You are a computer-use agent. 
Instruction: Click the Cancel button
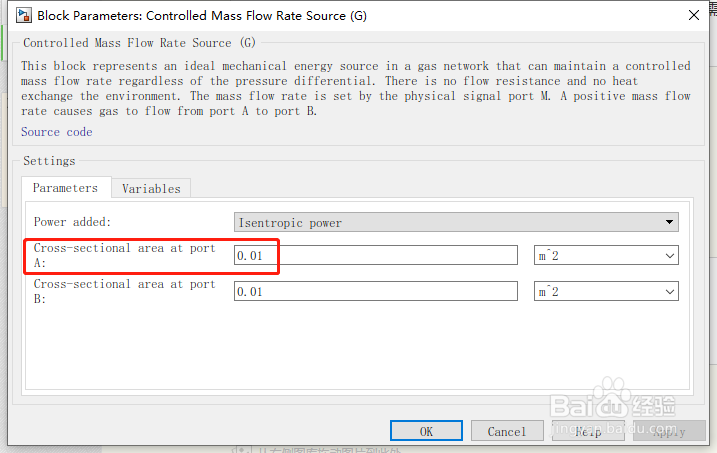507,431
